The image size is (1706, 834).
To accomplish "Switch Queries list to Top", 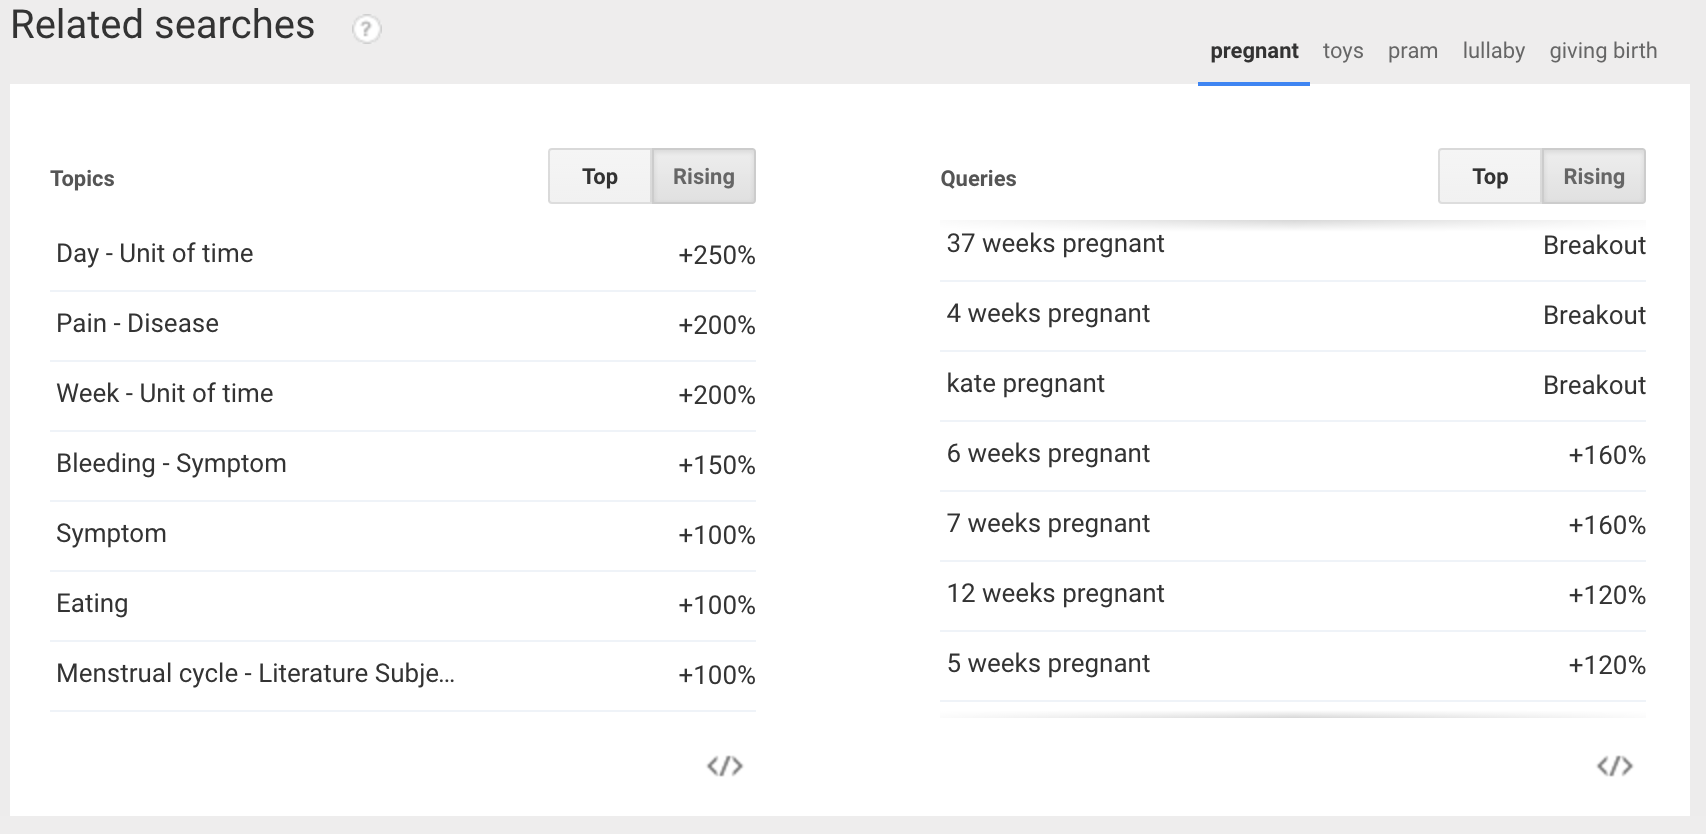I will tap(1489, 177).
